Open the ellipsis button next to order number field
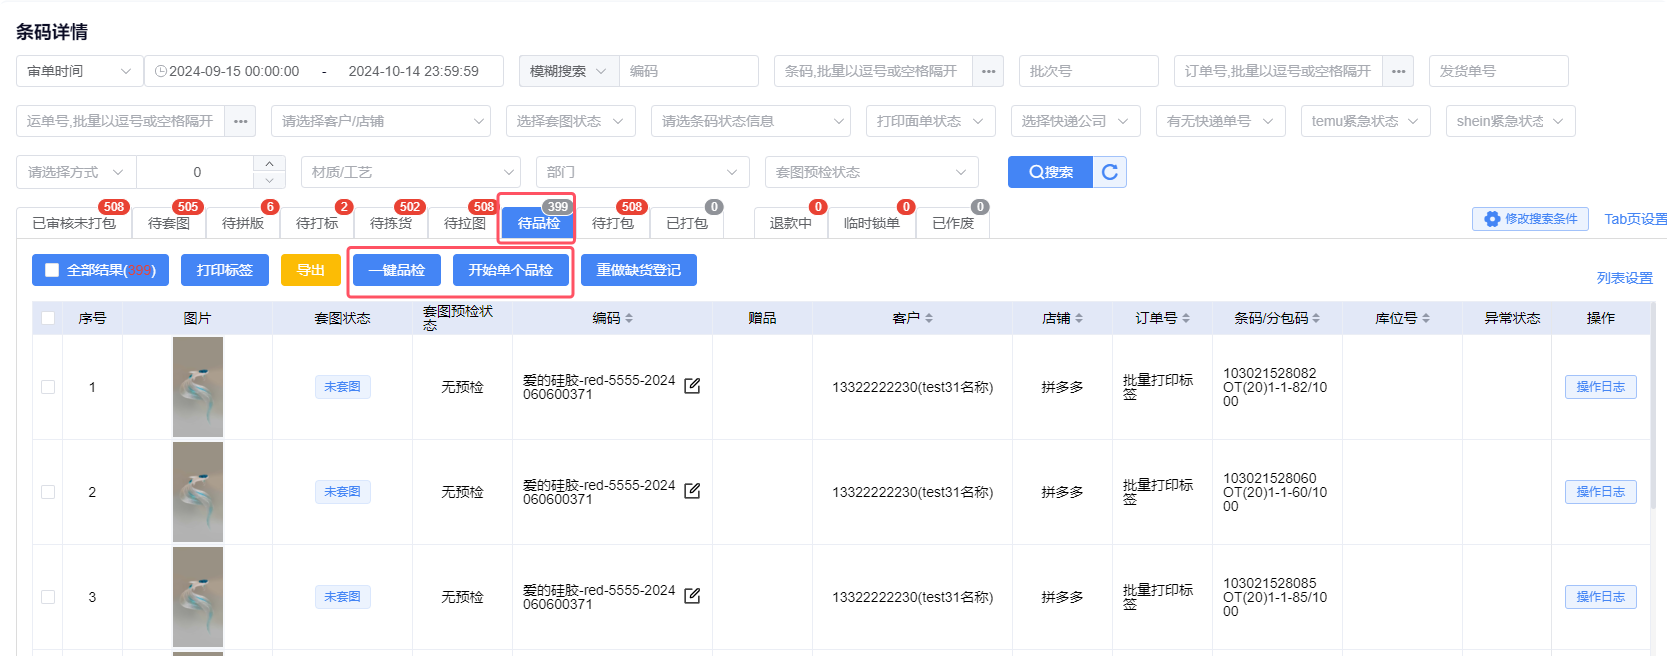The image size is (1667, 656). [1398, 71]
